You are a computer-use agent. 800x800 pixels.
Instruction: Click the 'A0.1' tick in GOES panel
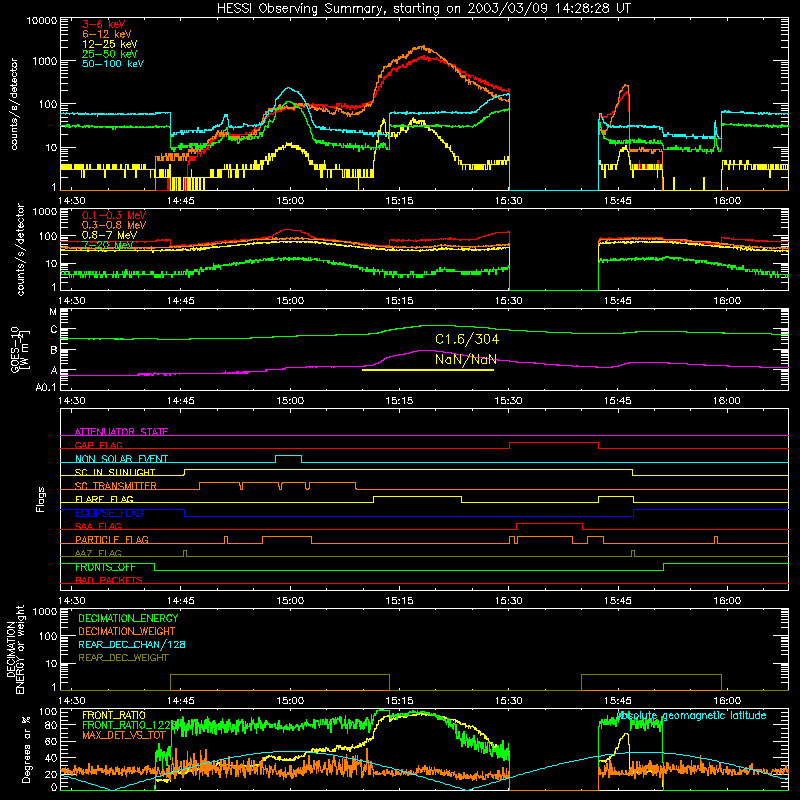click(46, 388)
